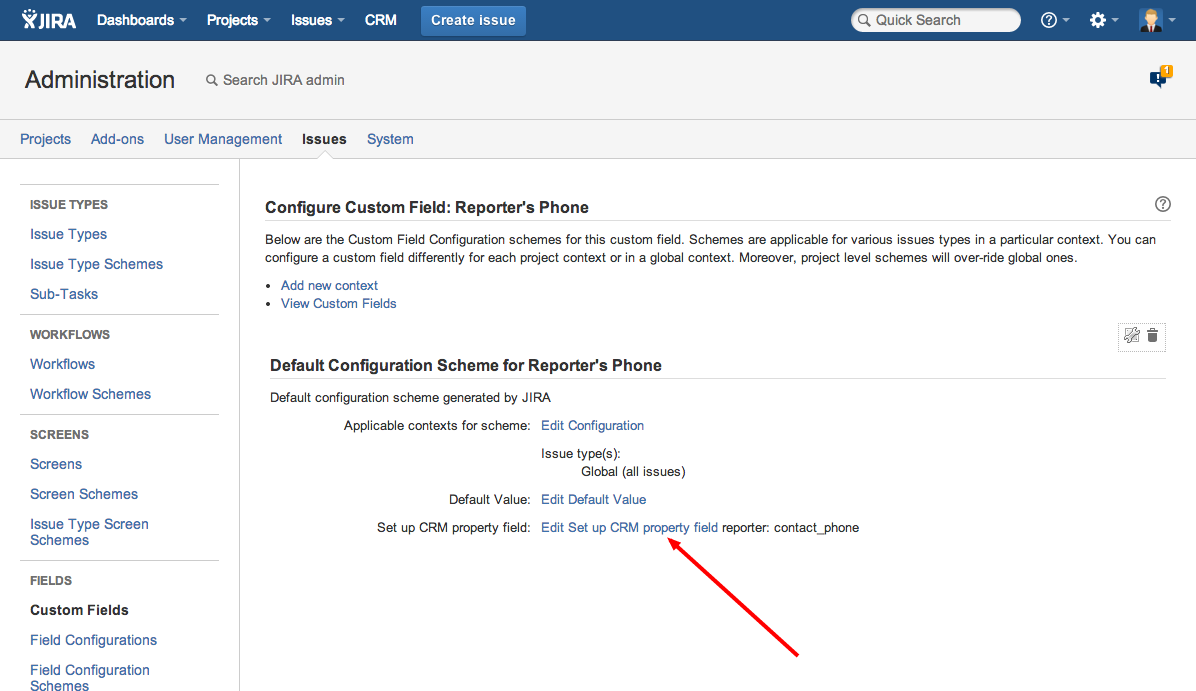The width and height of the screenshot is (1196, 691).
Task: Delete the scheme using the trash icon
Action: click(1153, 336)
